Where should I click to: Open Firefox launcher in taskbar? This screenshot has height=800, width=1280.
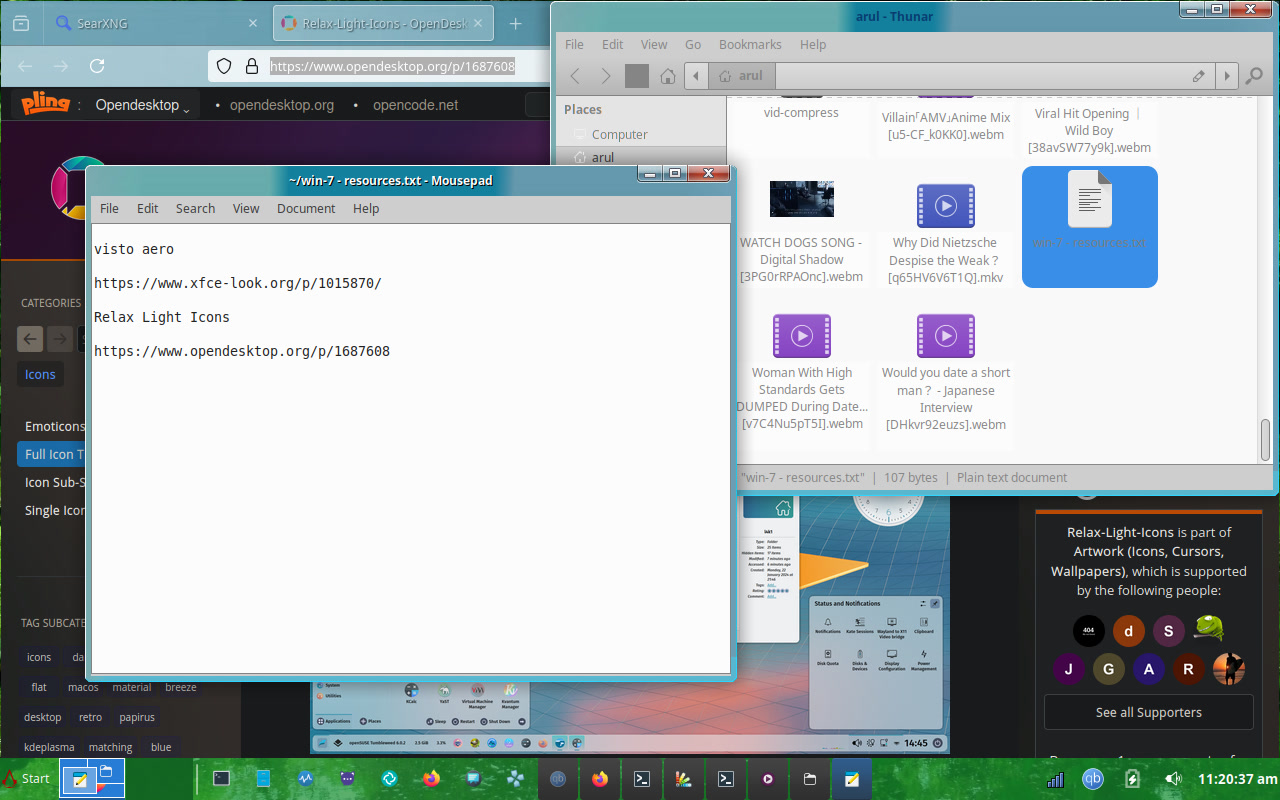pyautogui.click(x=431, y=778)
